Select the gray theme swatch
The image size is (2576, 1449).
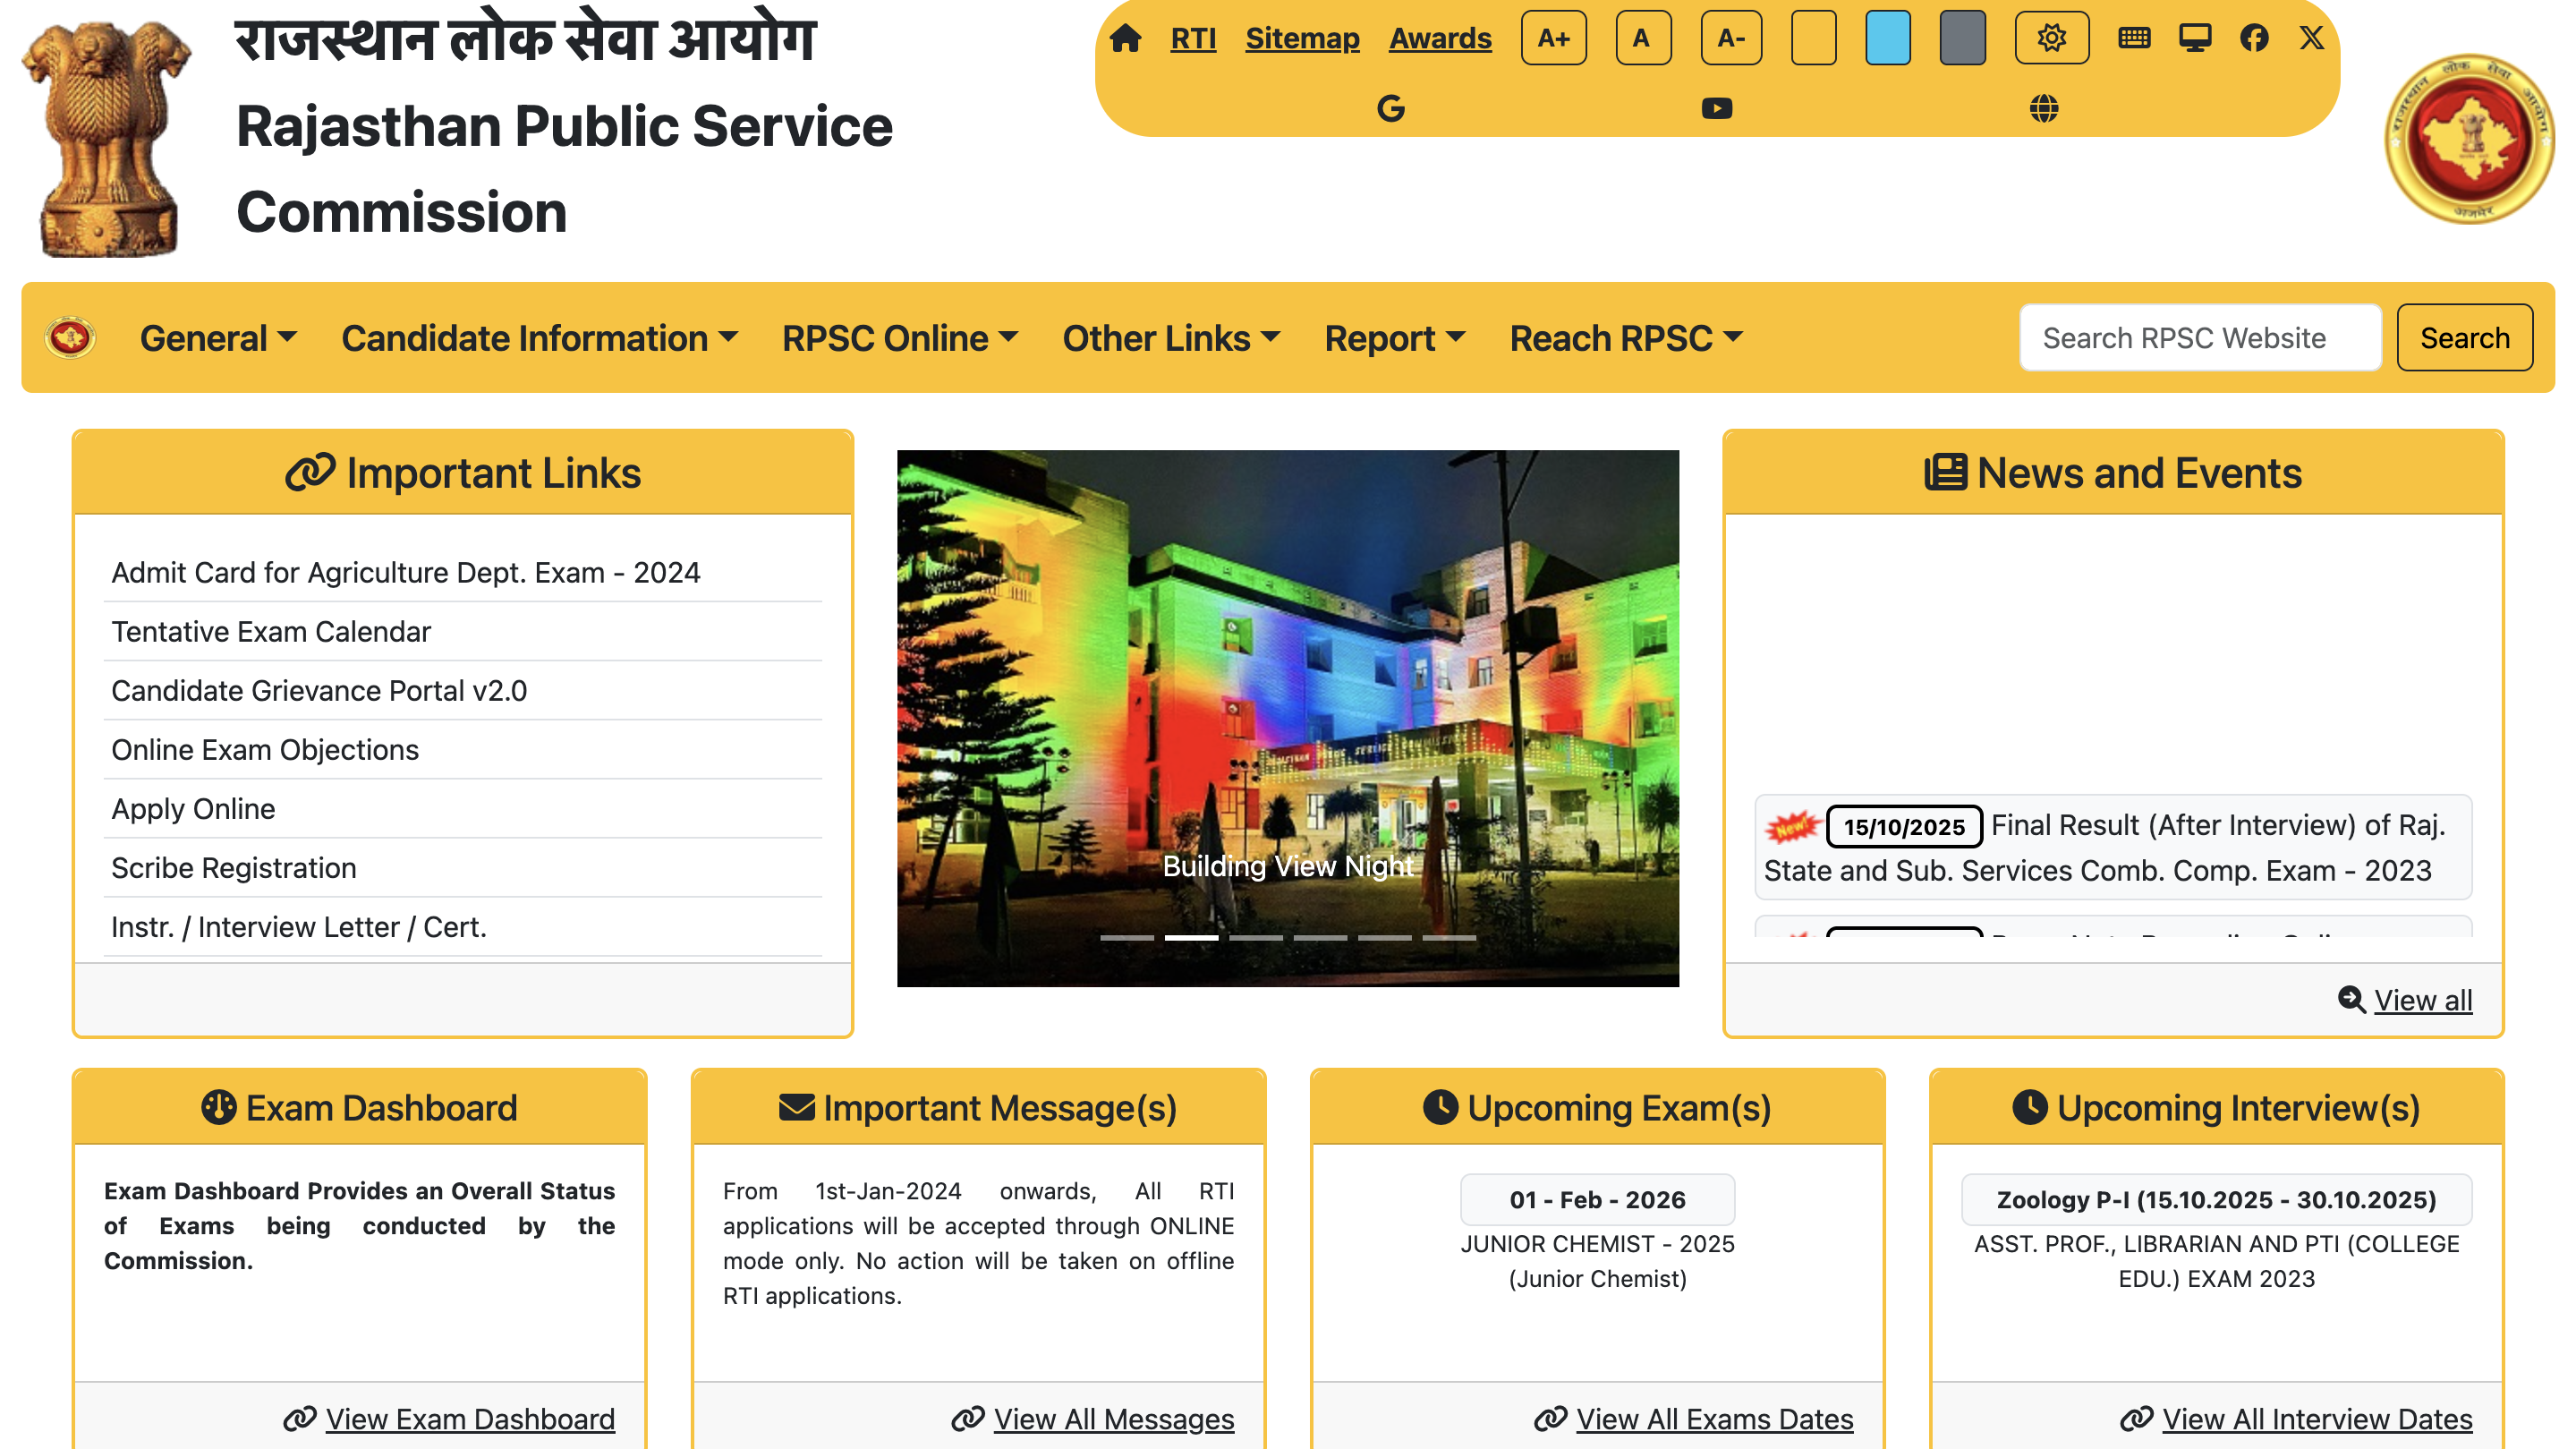(x=1962, y=38)
